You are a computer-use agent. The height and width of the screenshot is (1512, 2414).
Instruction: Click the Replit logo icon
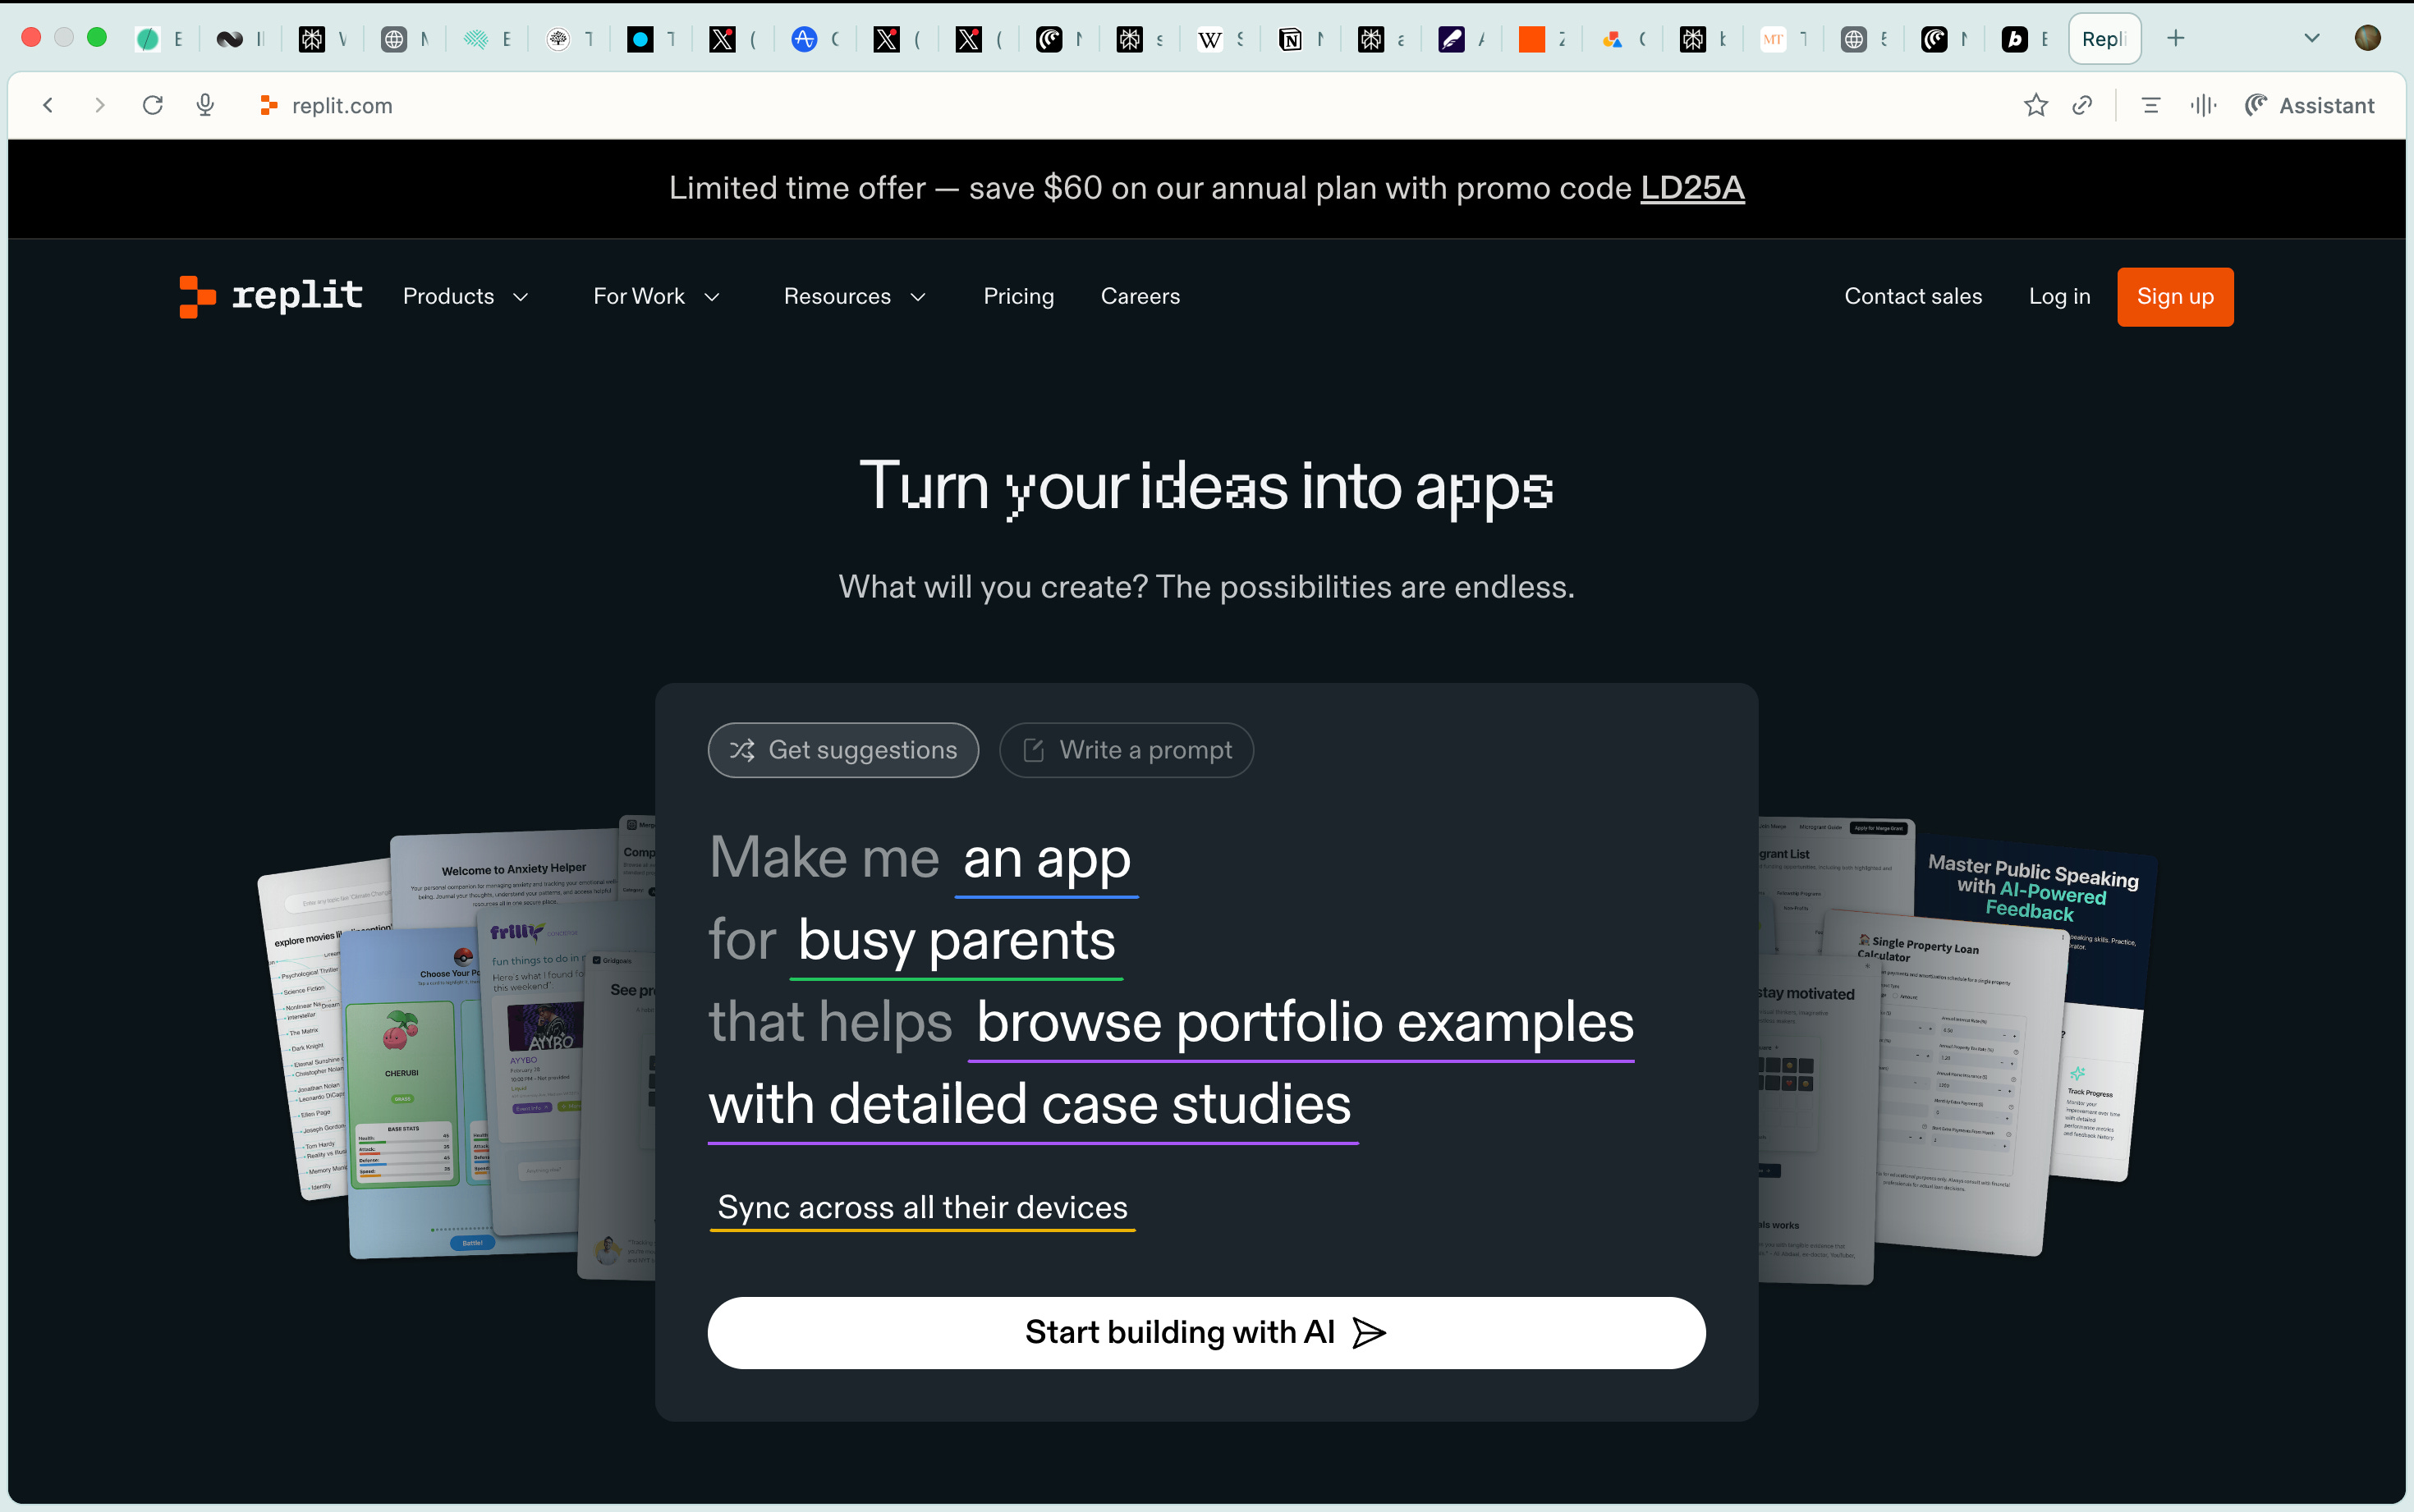tap(197, 296)
